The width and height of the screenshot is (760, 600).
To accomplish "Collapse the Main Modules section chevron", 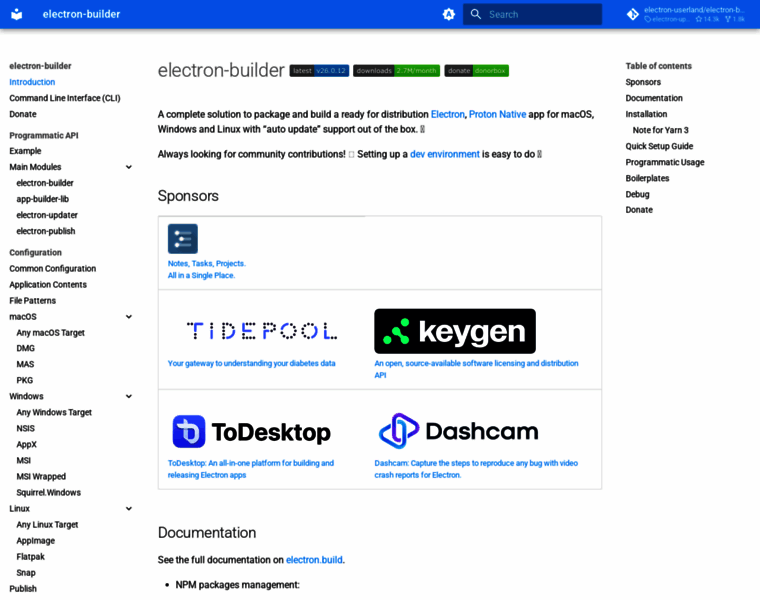I will click(129, 167).
